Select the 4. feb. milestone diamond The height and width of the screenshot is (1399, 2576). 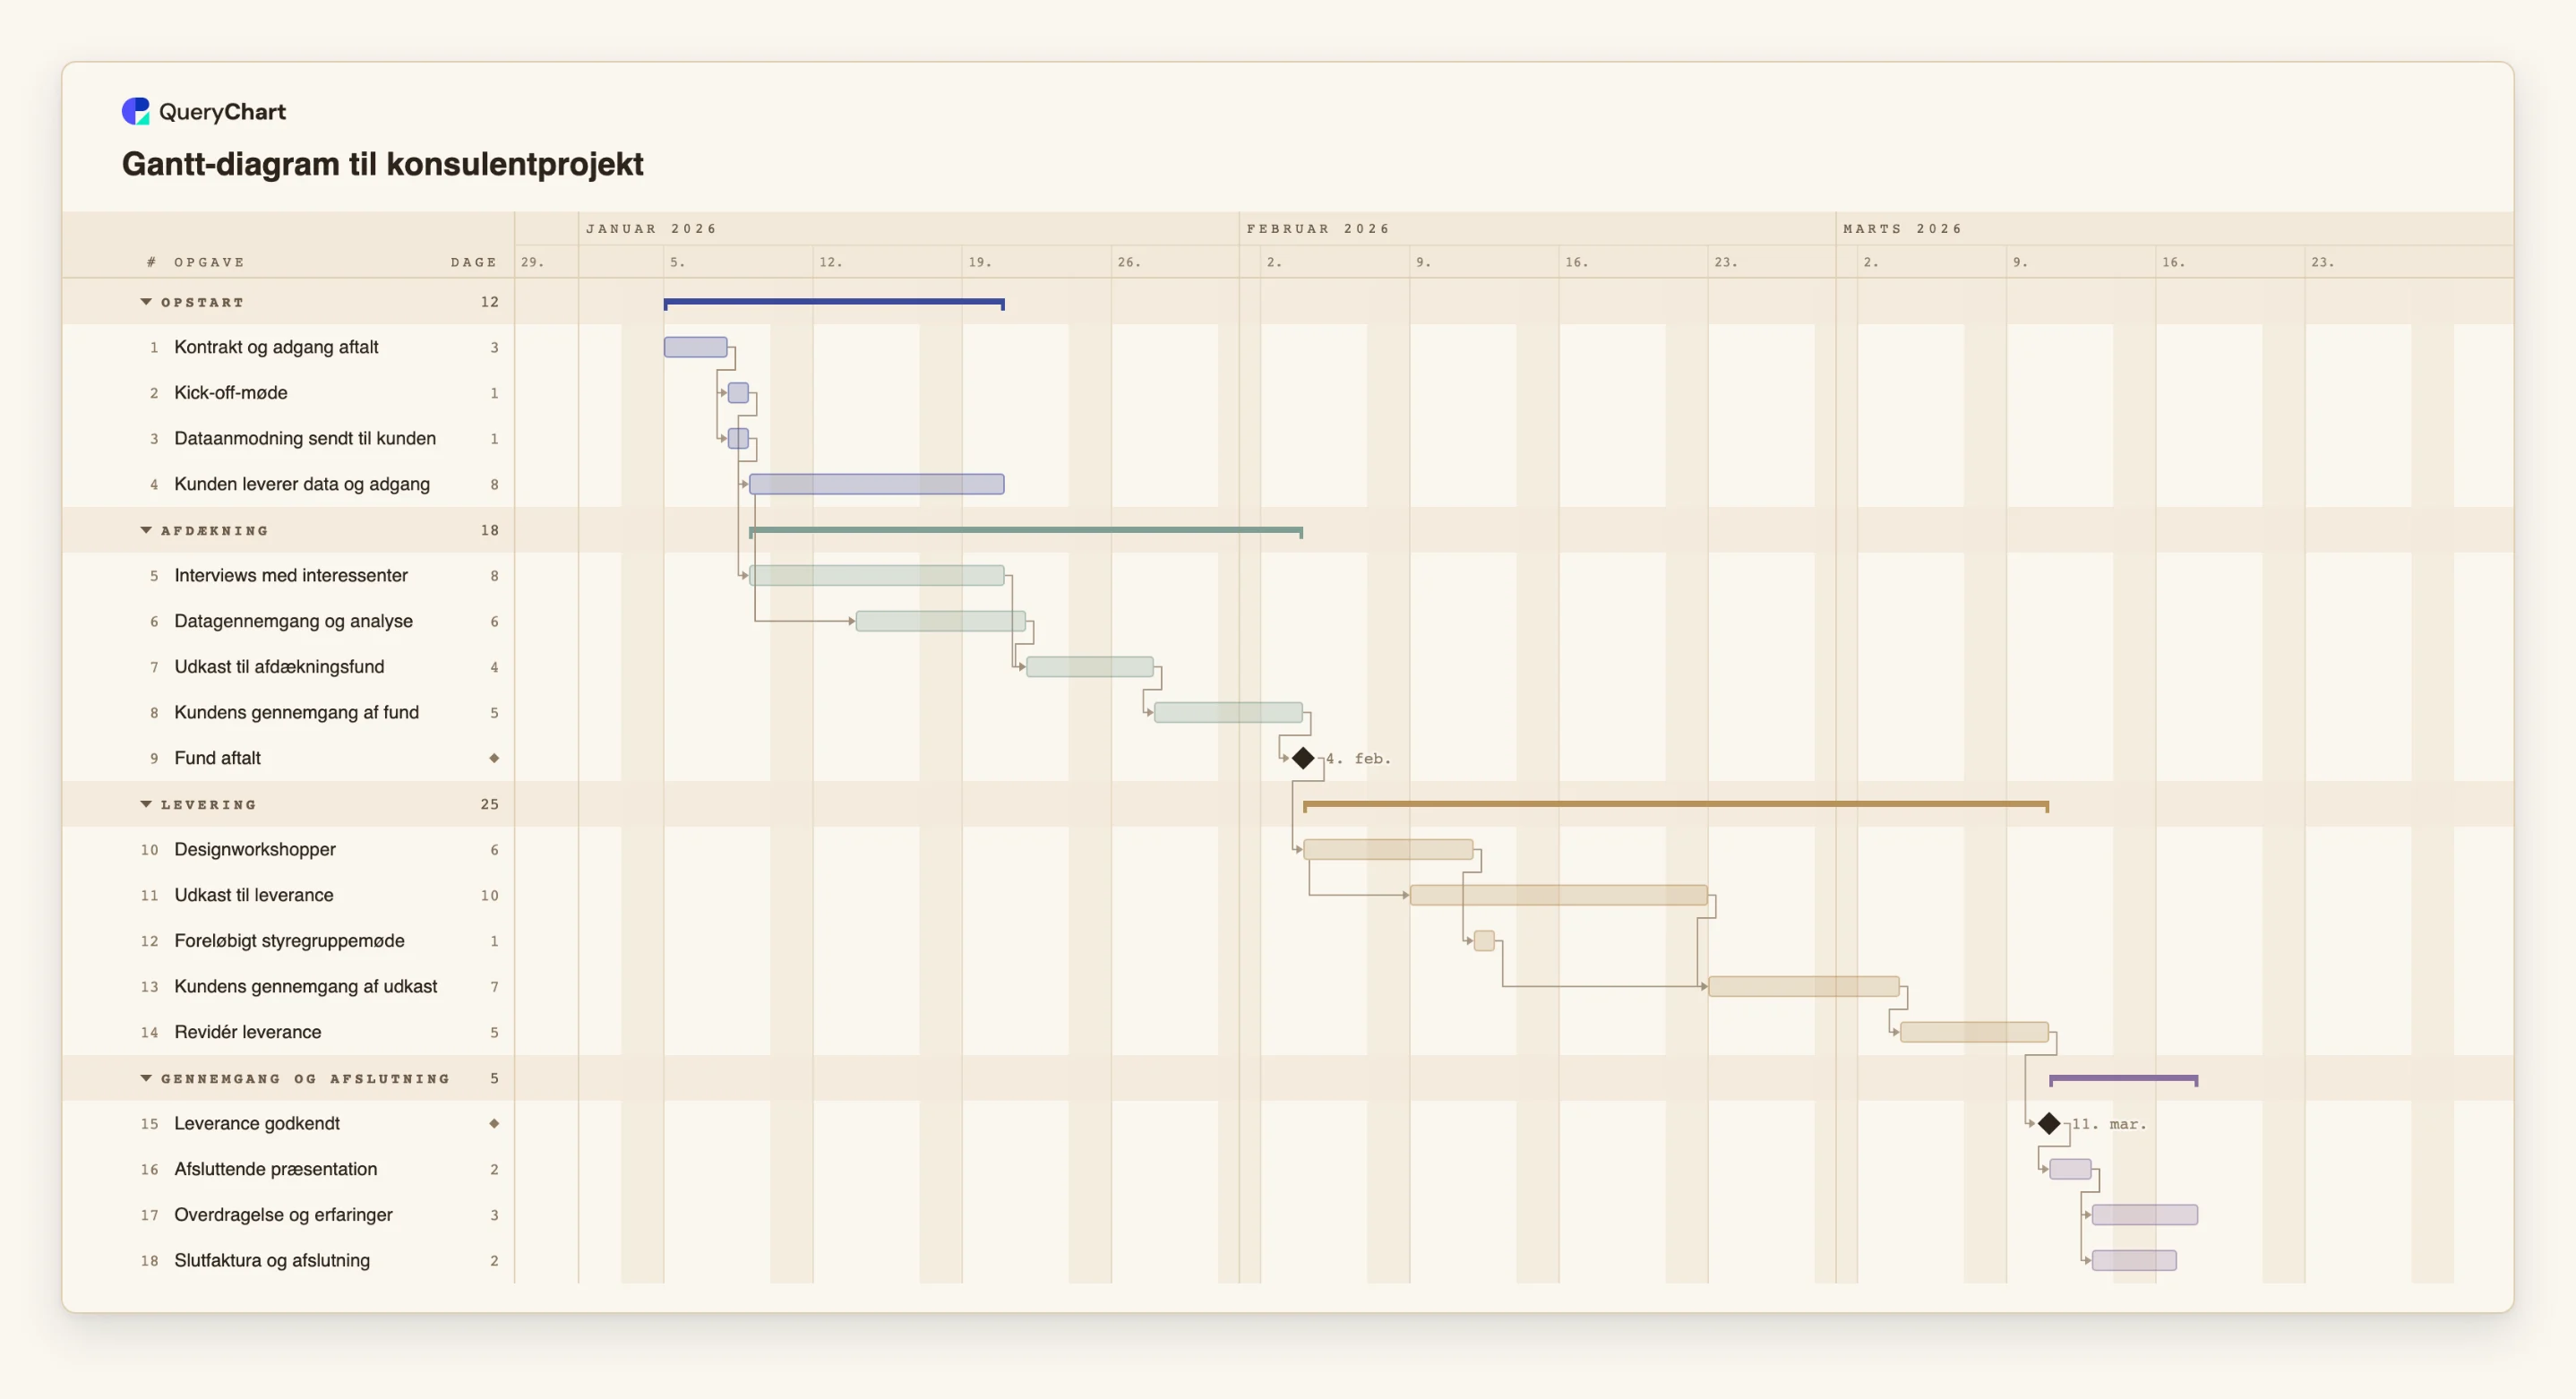1303,758
